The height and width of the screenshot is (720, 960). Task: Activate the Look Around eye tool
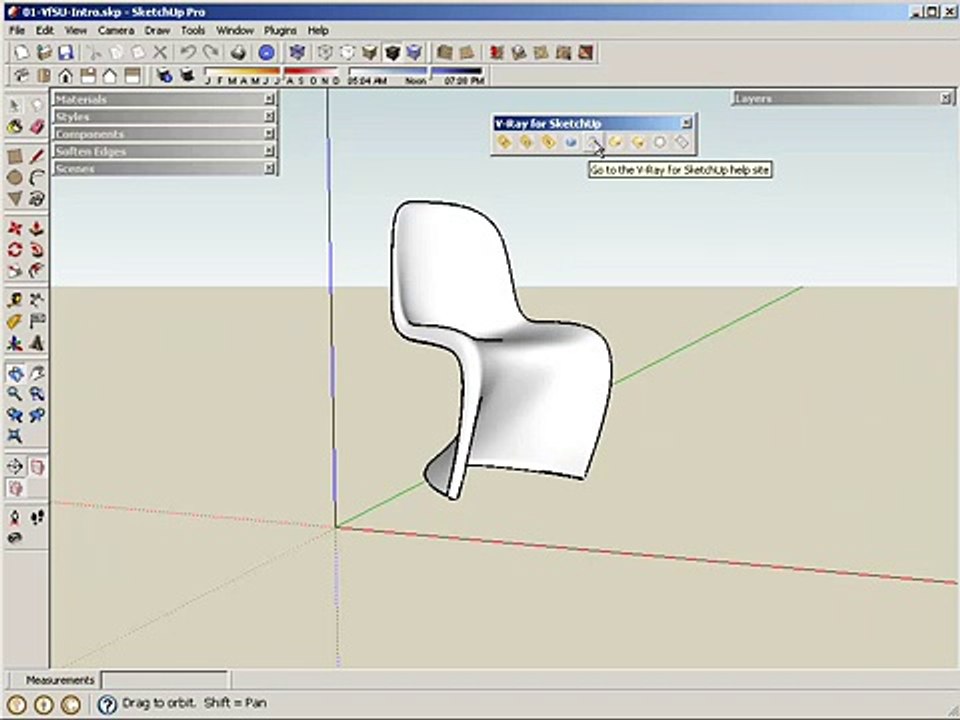pyautogui.click(x=15, y=538)
